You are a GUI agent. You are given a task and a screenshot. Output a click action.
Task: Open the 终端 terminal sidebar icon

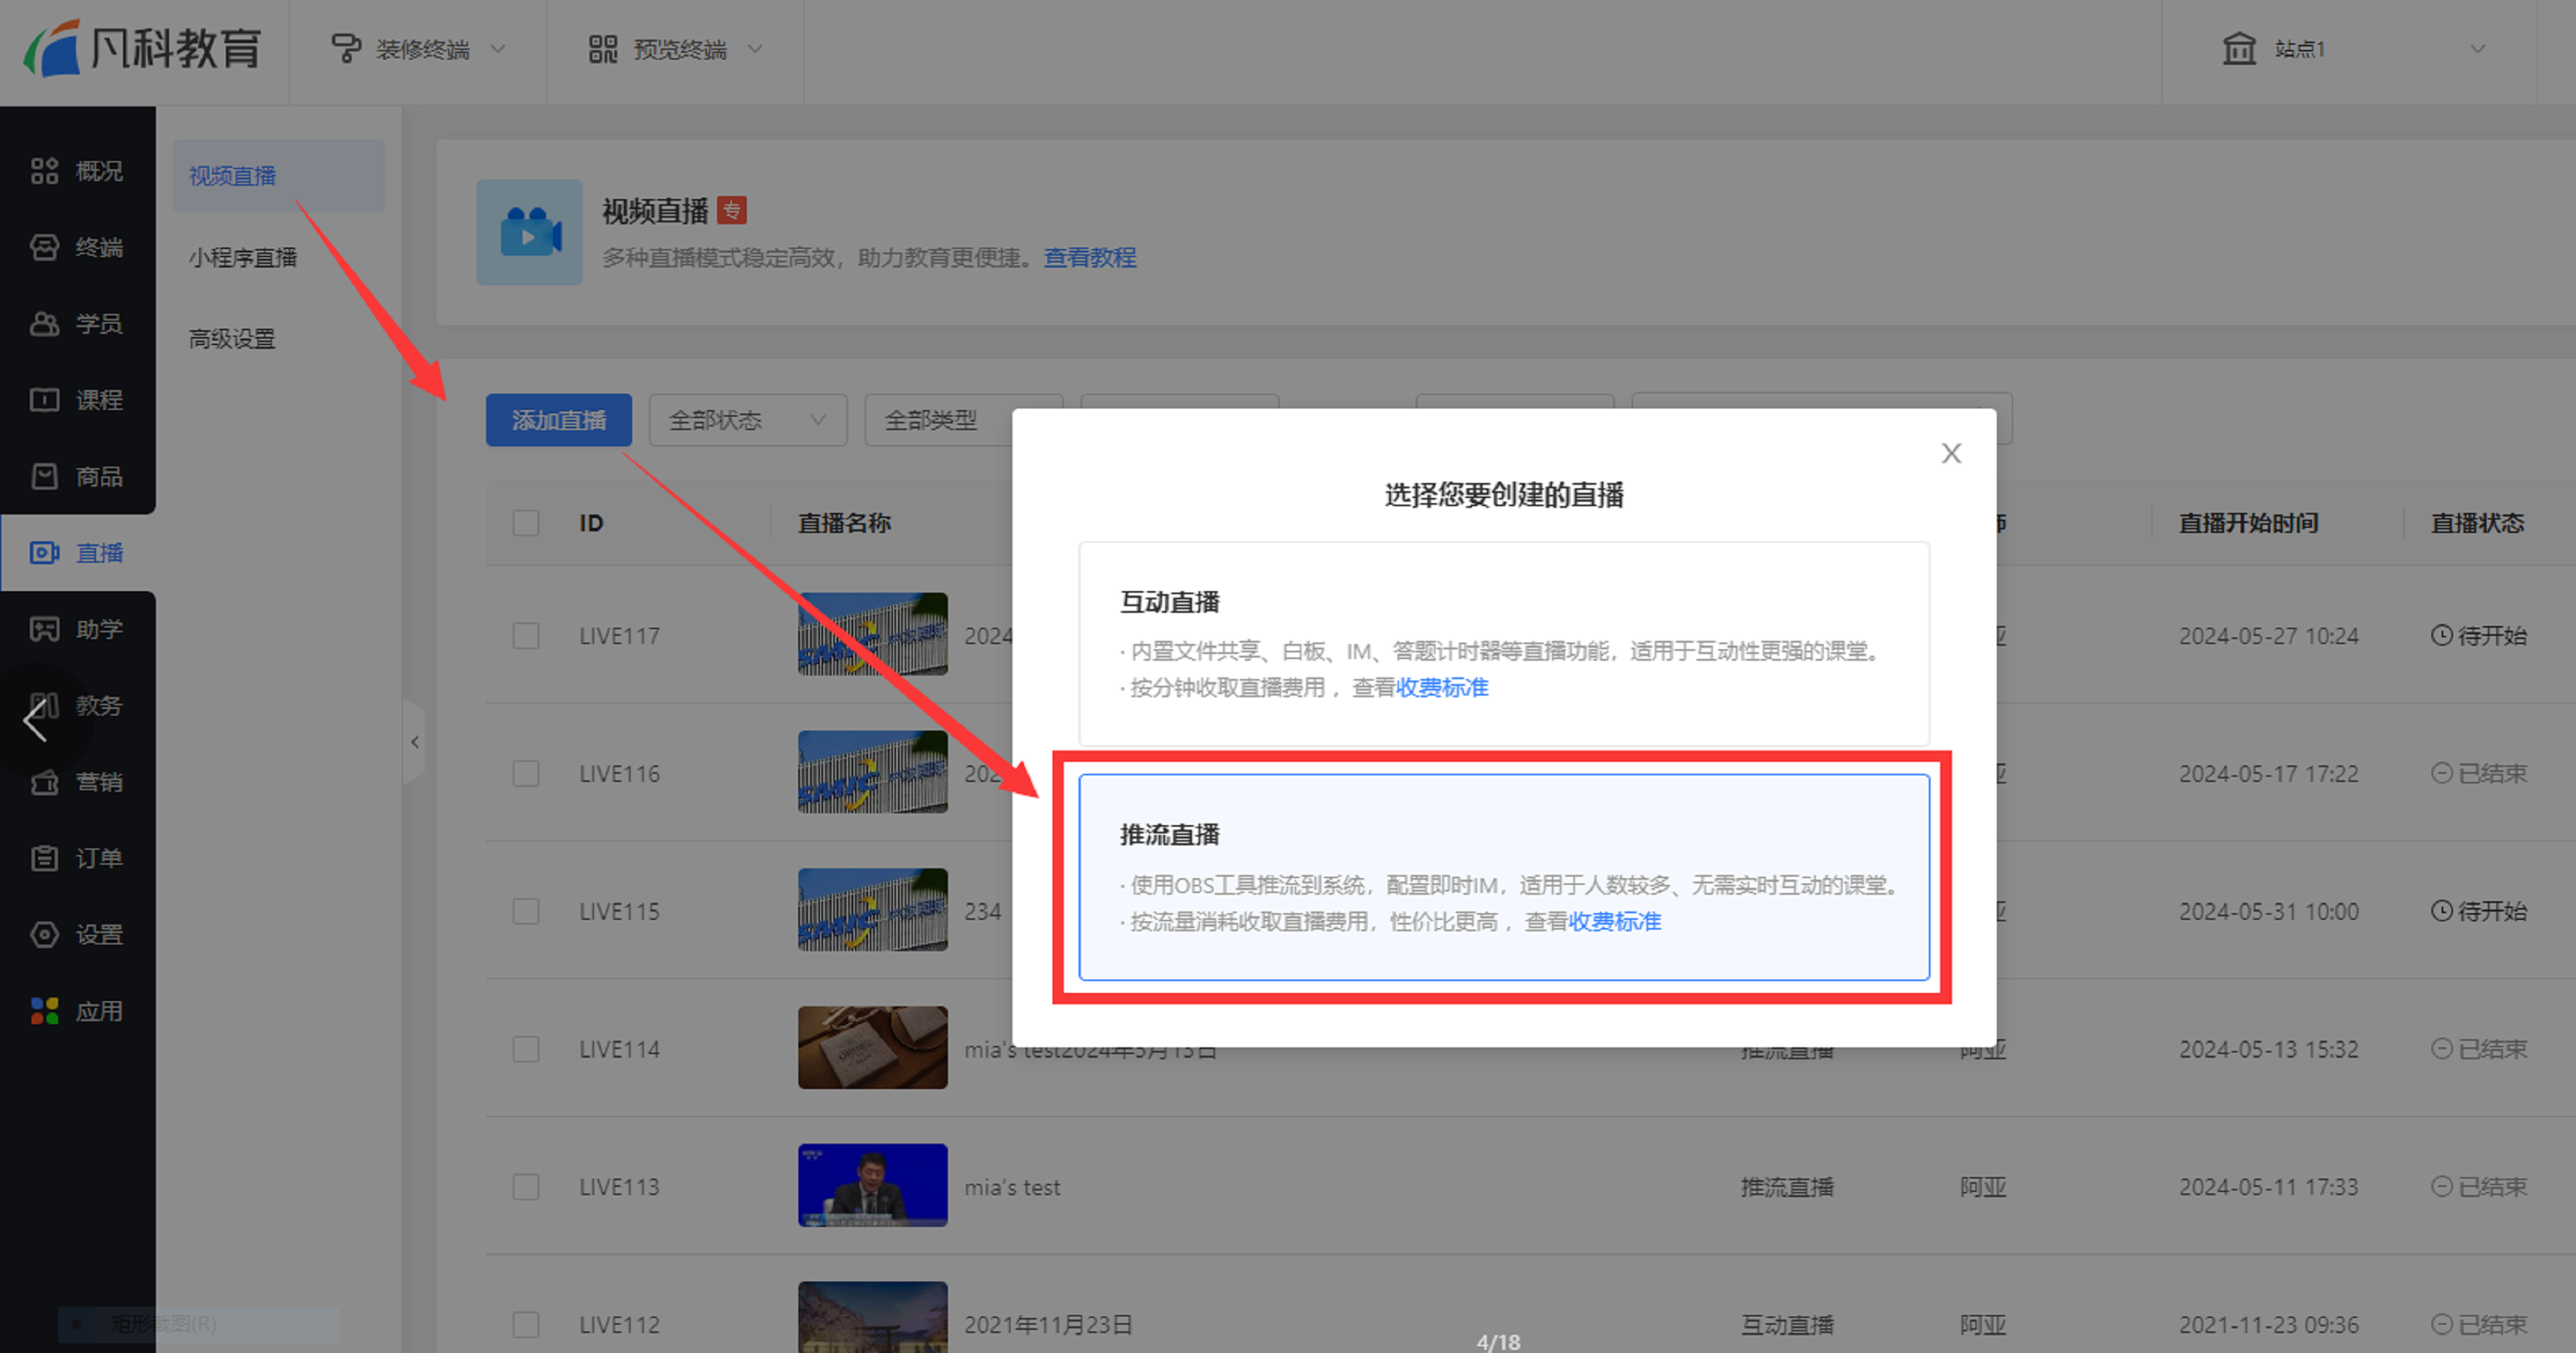tap(44, 247)
